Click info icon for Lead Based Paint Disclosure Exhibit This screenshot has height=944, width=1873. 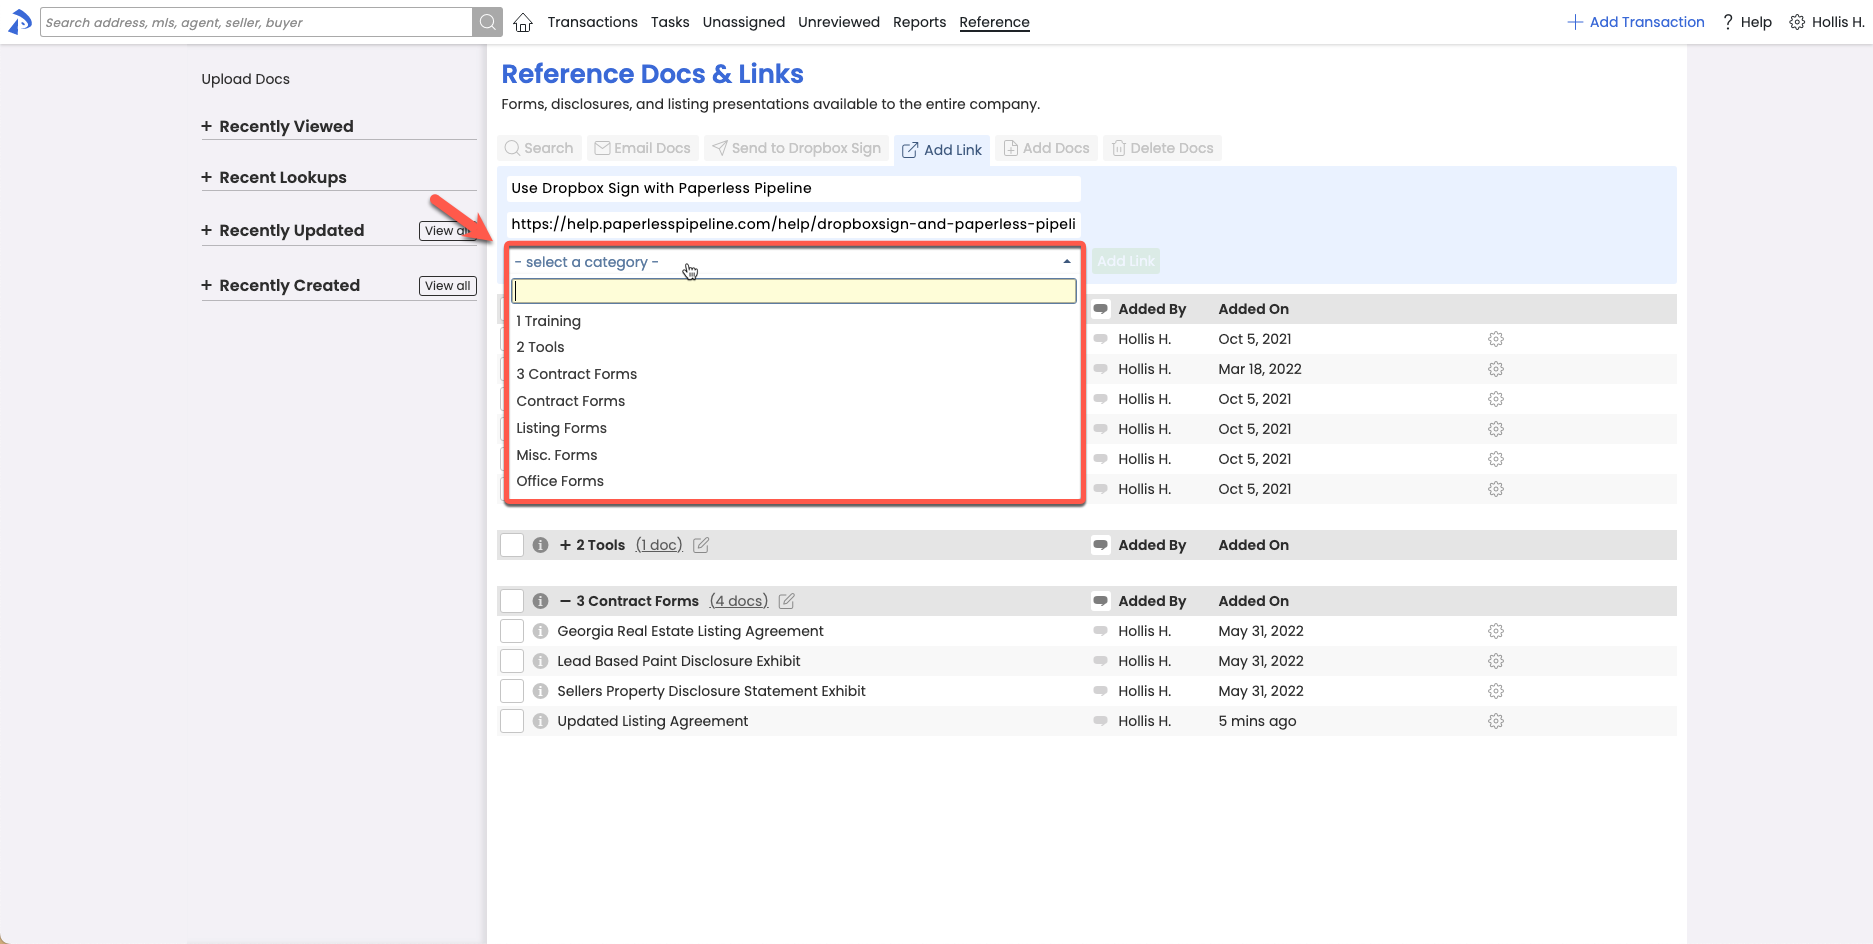[x=540, y=661]
